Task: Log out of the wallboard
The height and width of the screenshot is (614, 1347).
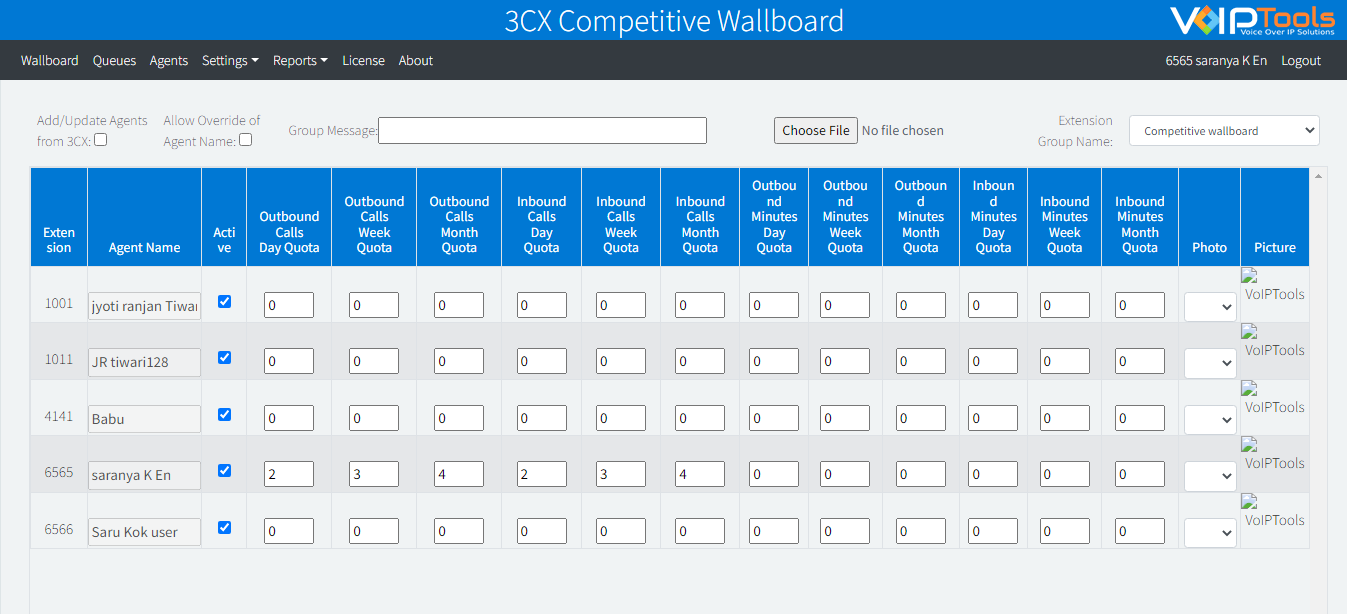Action: click(x=1301, y=61)
